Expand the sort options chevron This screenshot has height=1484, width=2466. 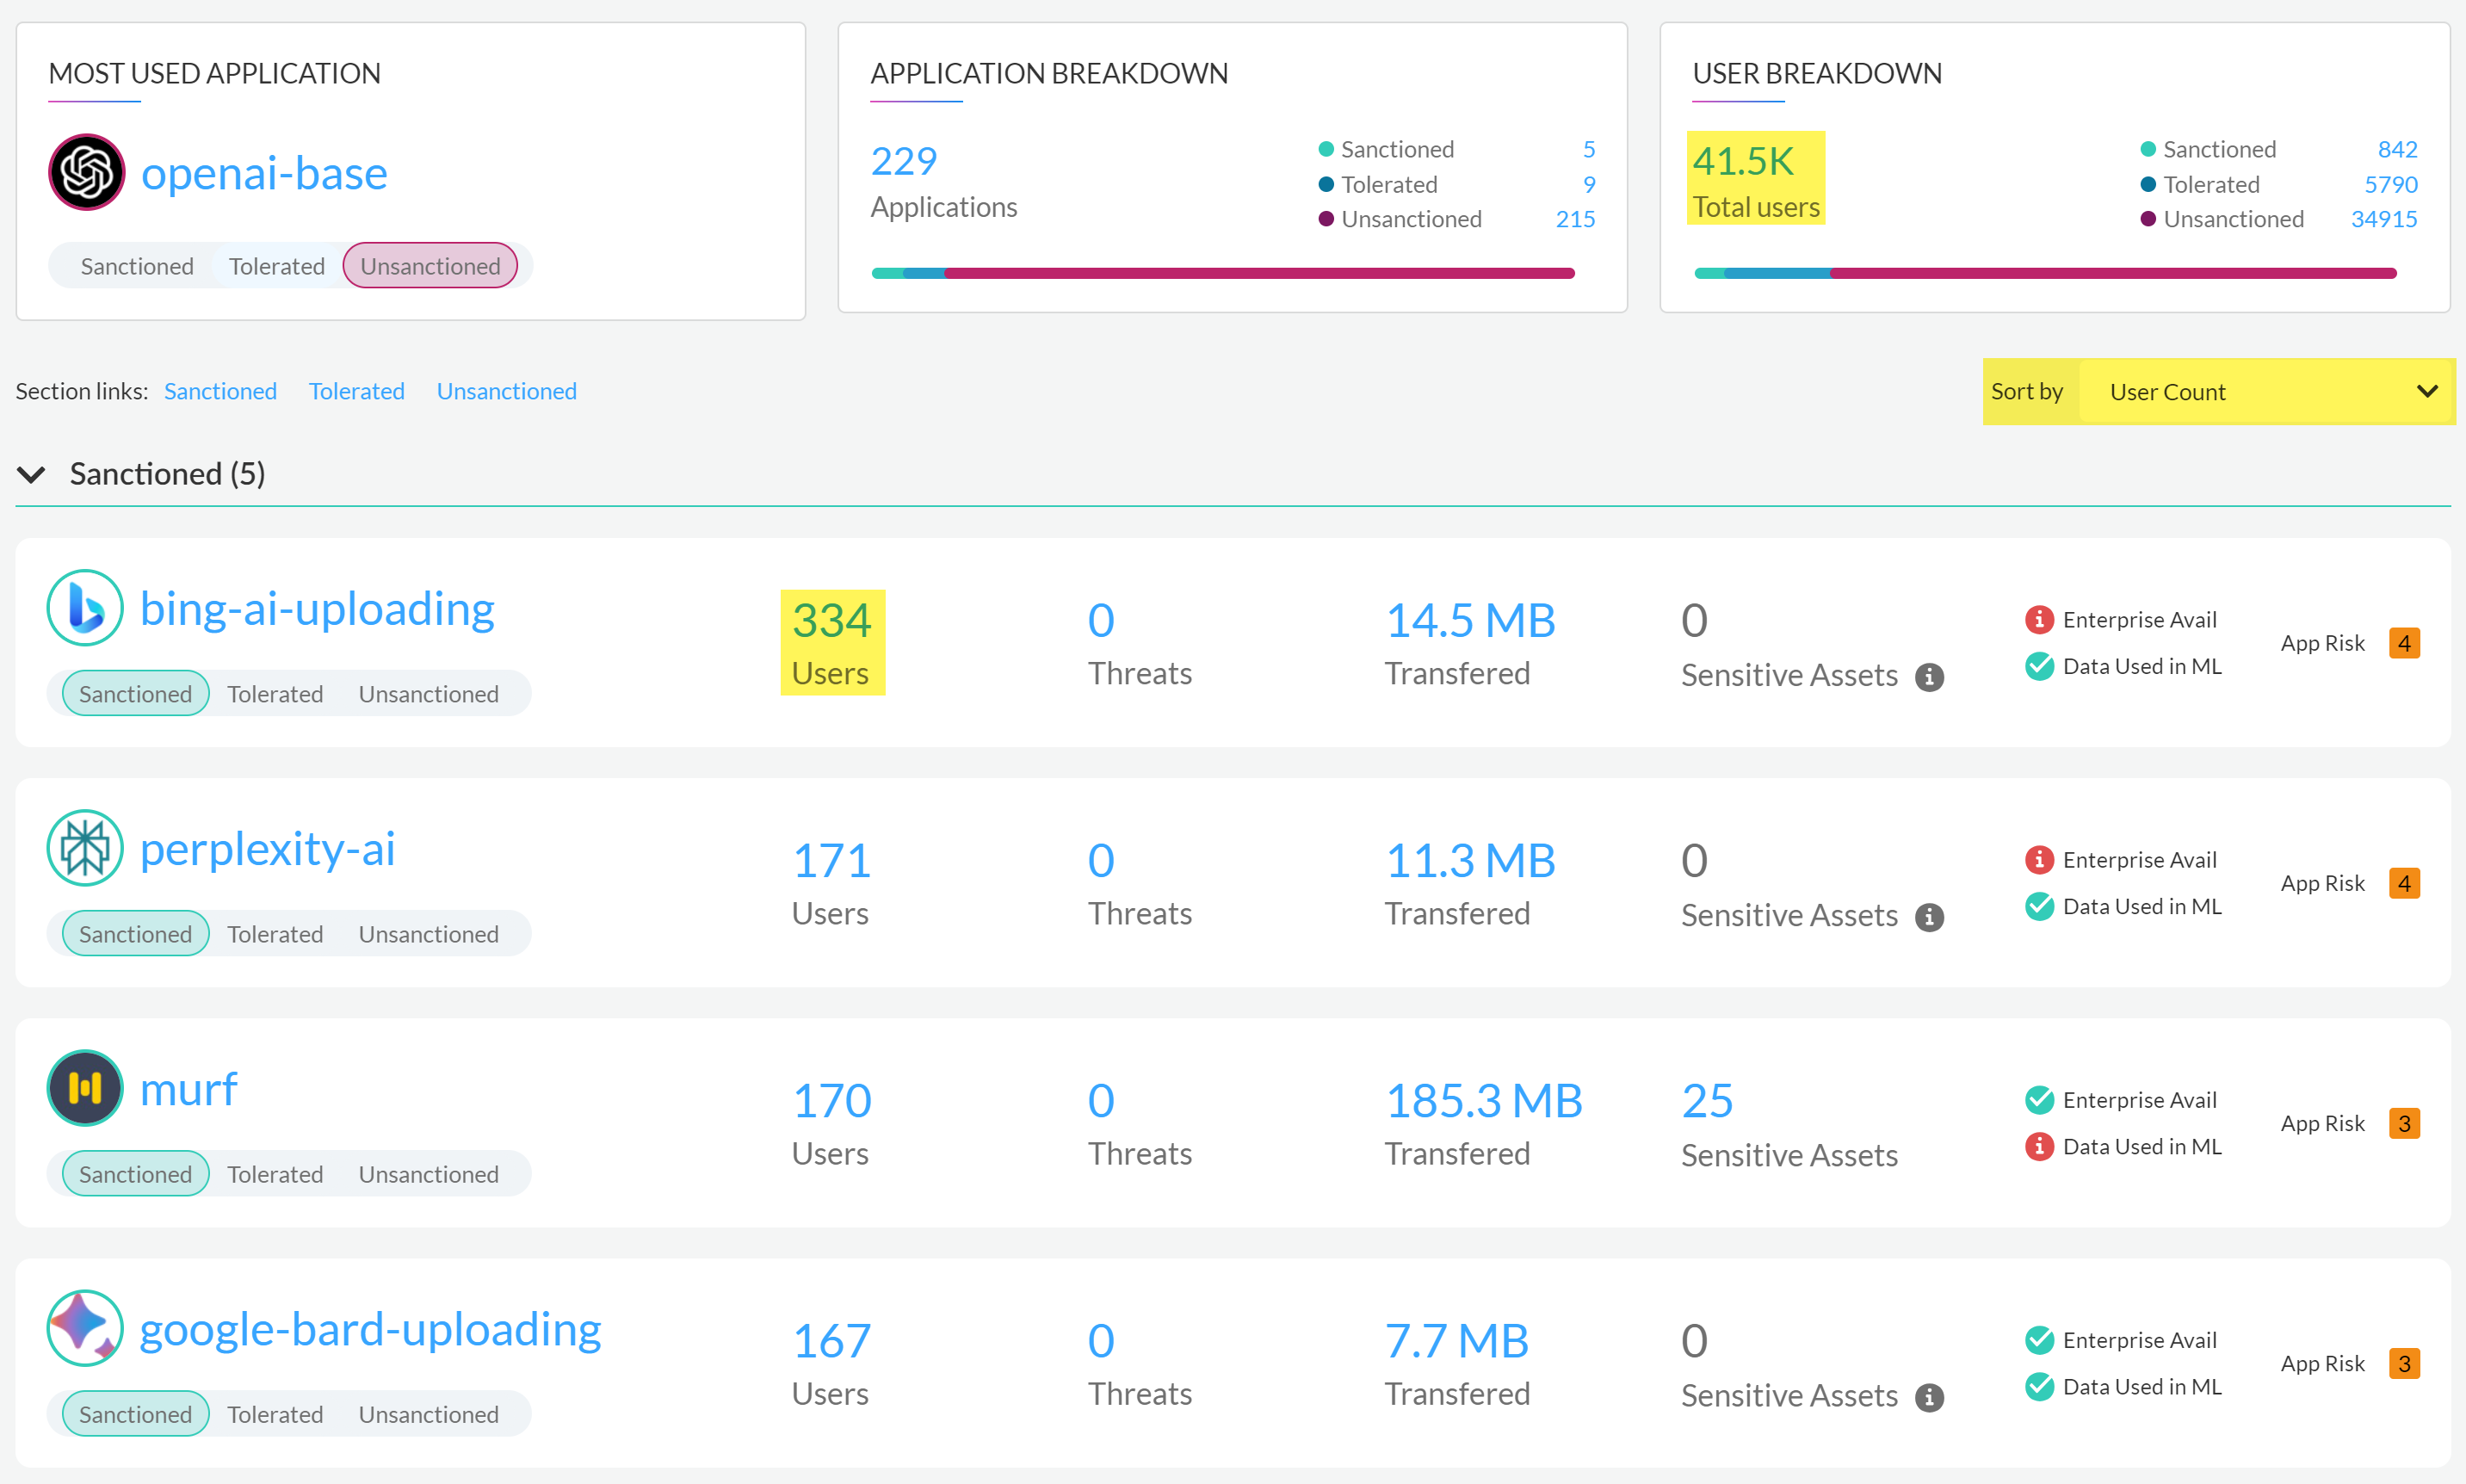click(x=2428, y=391)
